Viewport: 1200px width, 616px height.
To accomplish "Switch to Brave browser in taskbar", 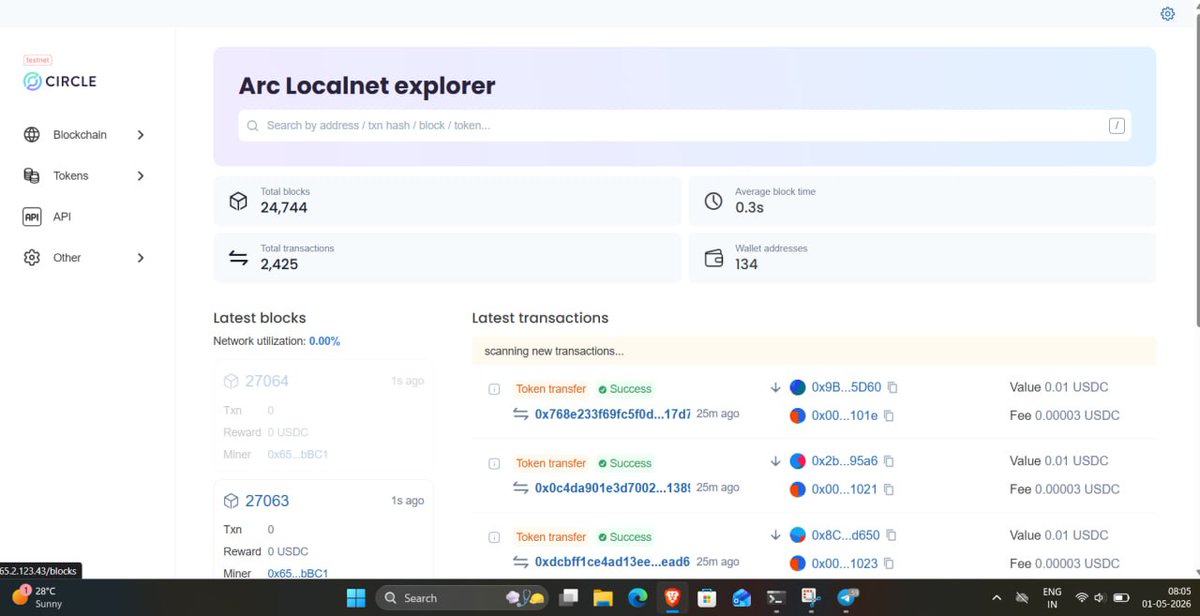I will [672, 598].
